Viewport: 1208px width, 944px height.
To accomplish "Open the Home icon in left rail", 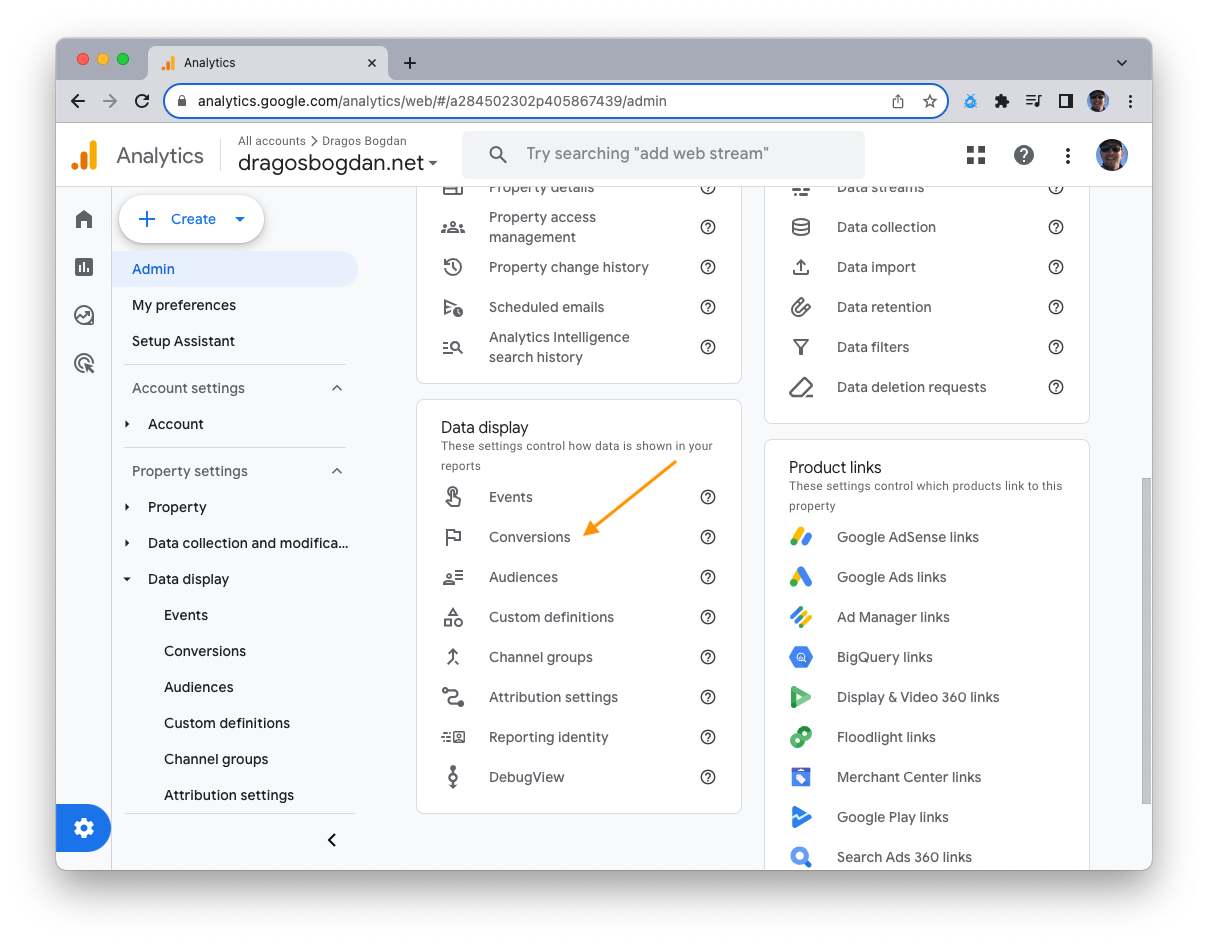I will coord(84,219).
